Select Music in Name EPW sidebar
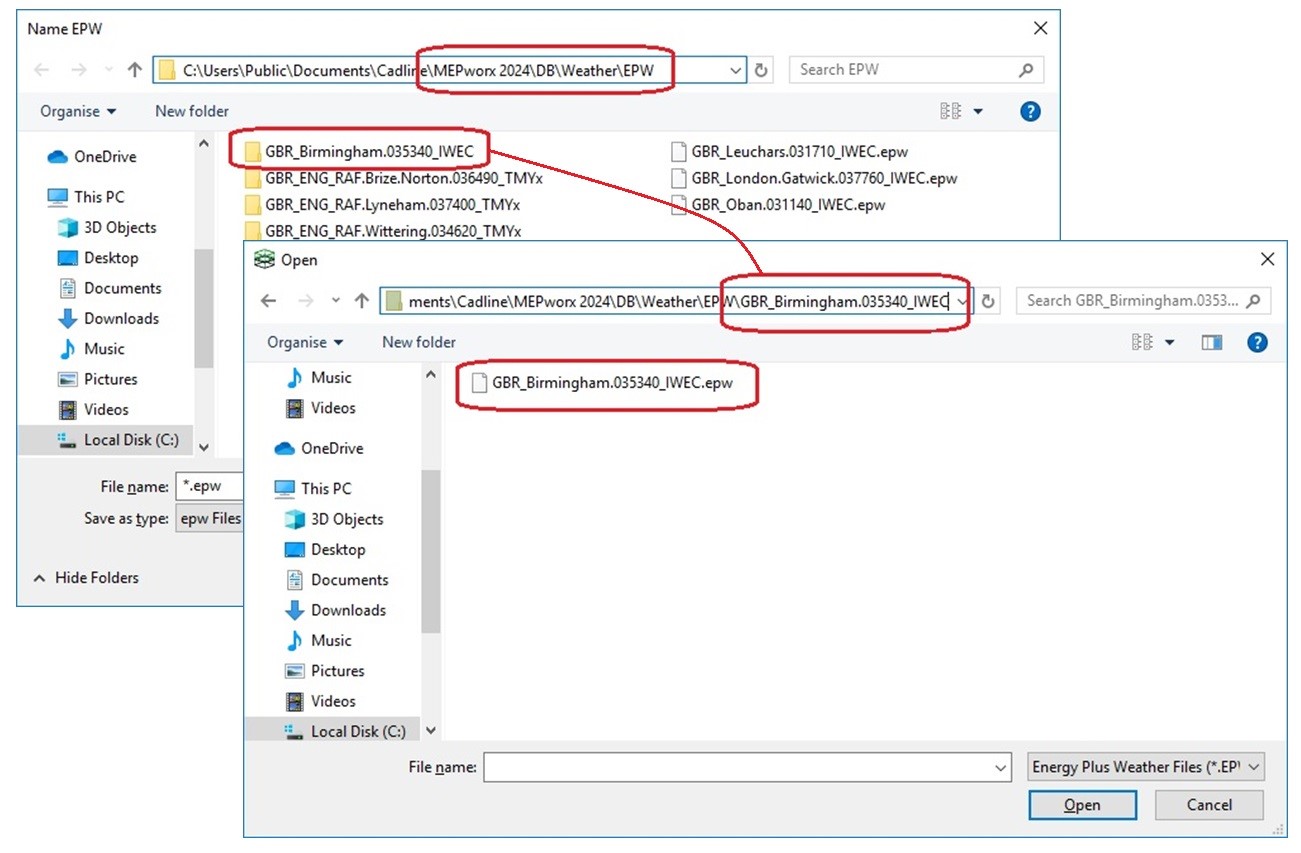 pos(91,348)
